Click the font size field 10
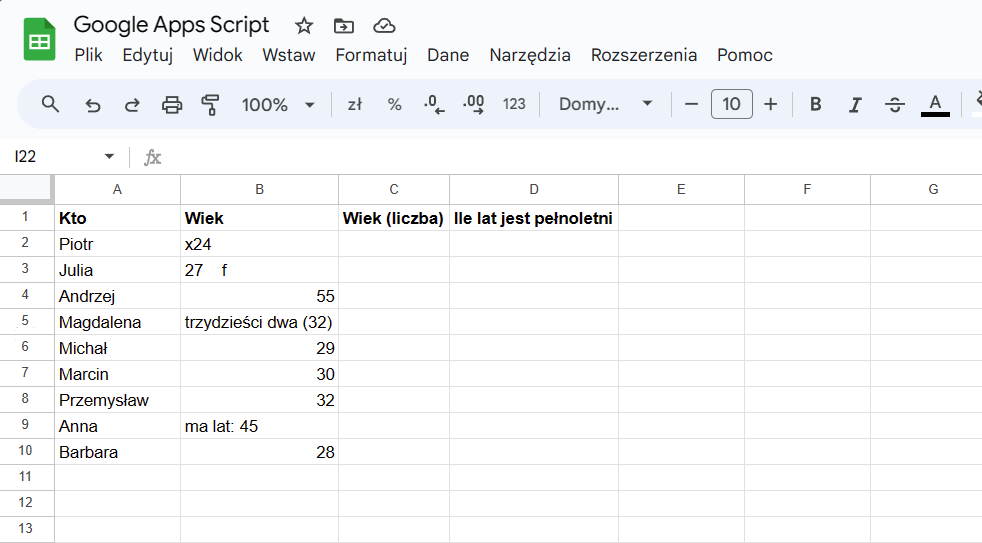The width and height of the screenshot is (982, 543). coord(731,104)
